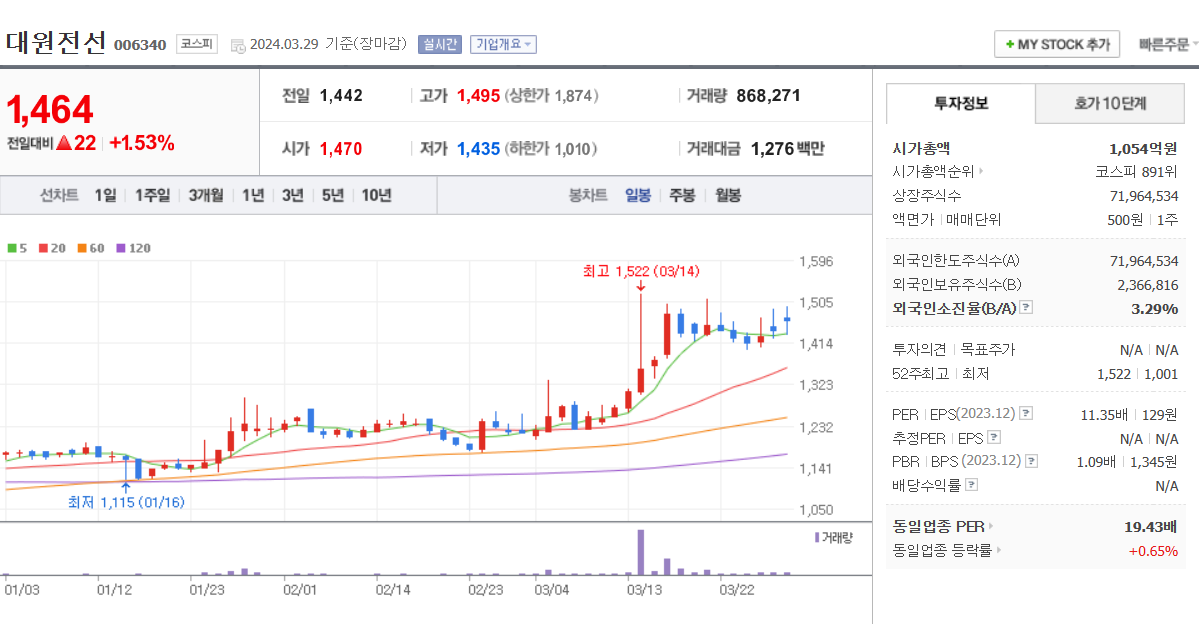1201x624 pixels.
Task: Click the 대원전선 stock name
Action: click(56, 42)
